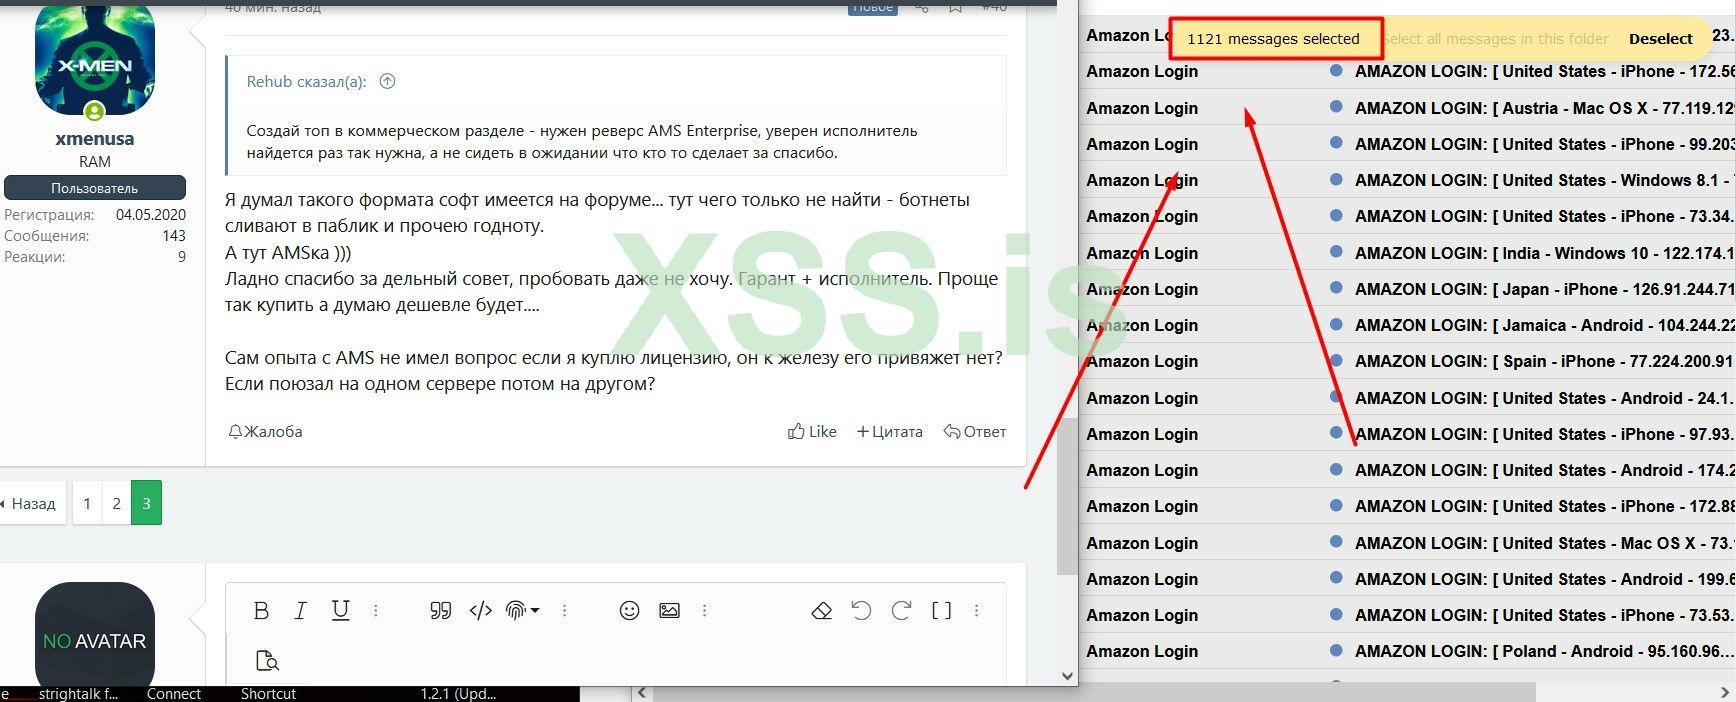Open the India - Windows 10 Amazon email
This screenshot has width=1736, height=702.
click(x=1544, y=253)
